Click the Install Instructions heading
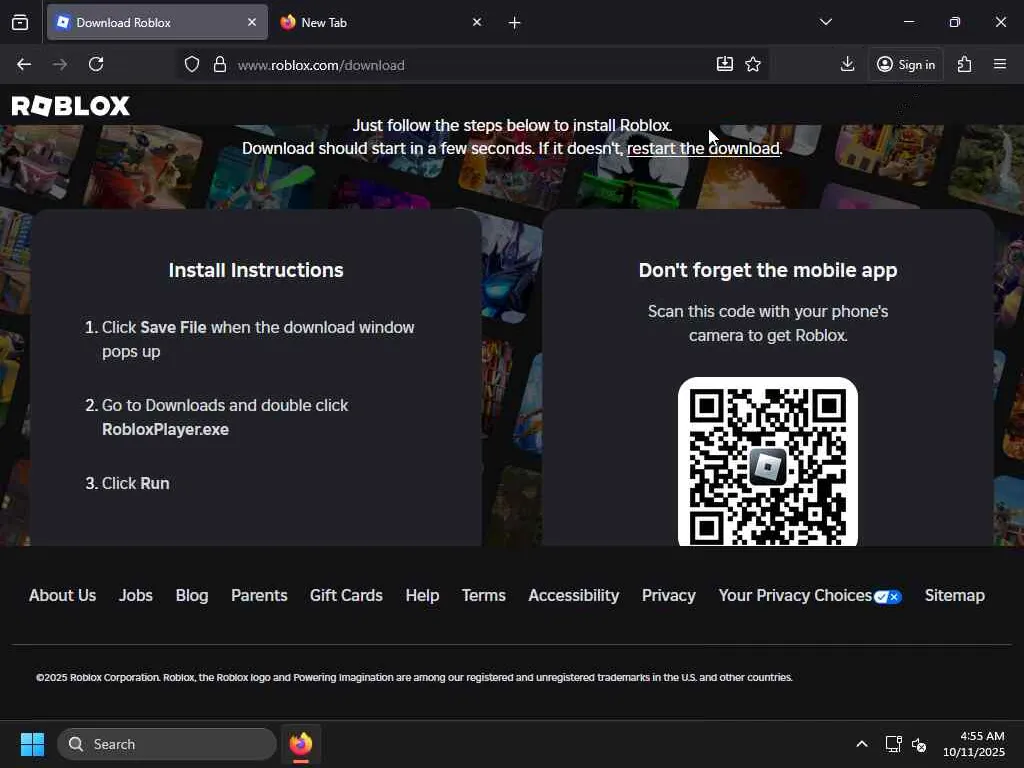Screen dimensions: 1024x768 [256, 270]
